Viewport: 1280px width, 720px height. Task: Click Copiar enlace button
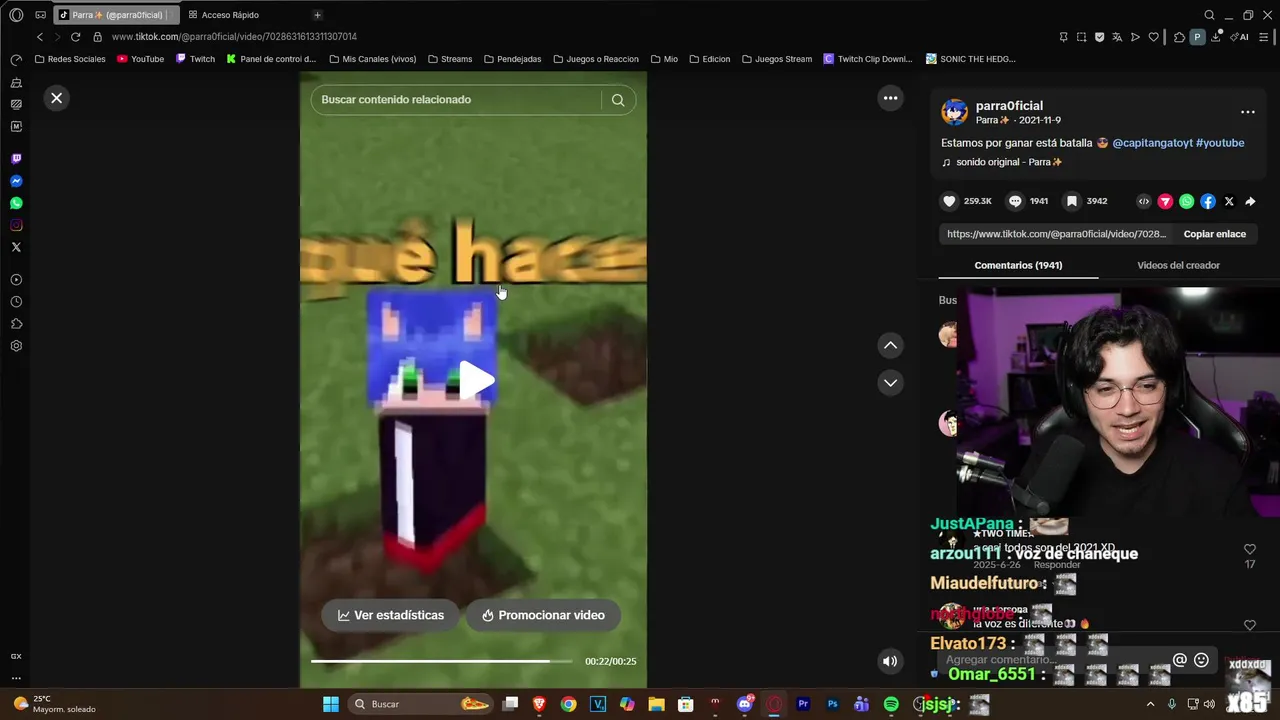click(x=1214, y=234)
